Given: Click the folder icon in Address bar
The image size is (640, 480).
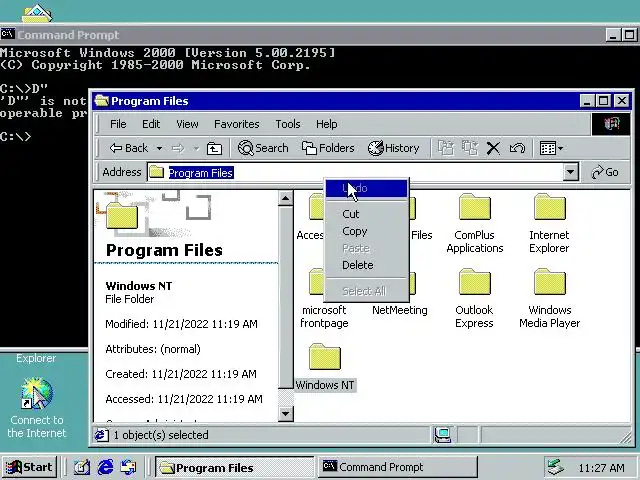Looking at the screenshot, I should (x=156, y=172).
